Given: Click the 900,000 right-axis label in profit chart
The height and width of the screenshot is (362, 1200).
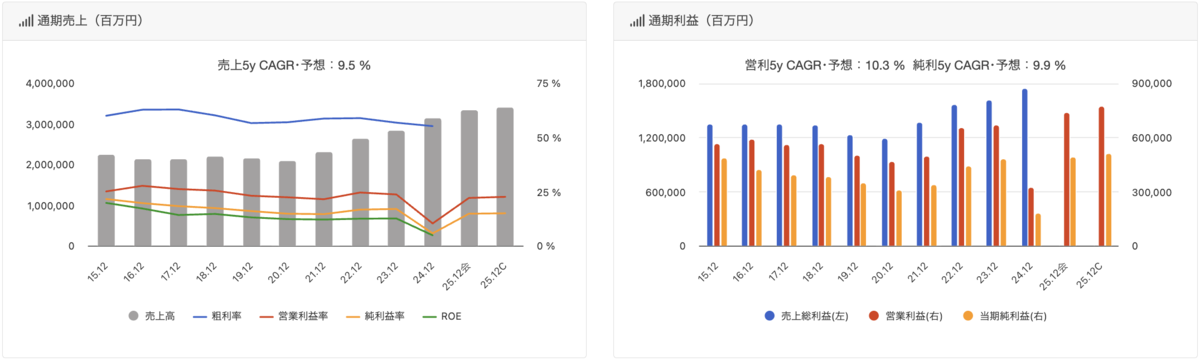Looking at the screenshot, I should pyautogui.click(x=1151, y=84).
